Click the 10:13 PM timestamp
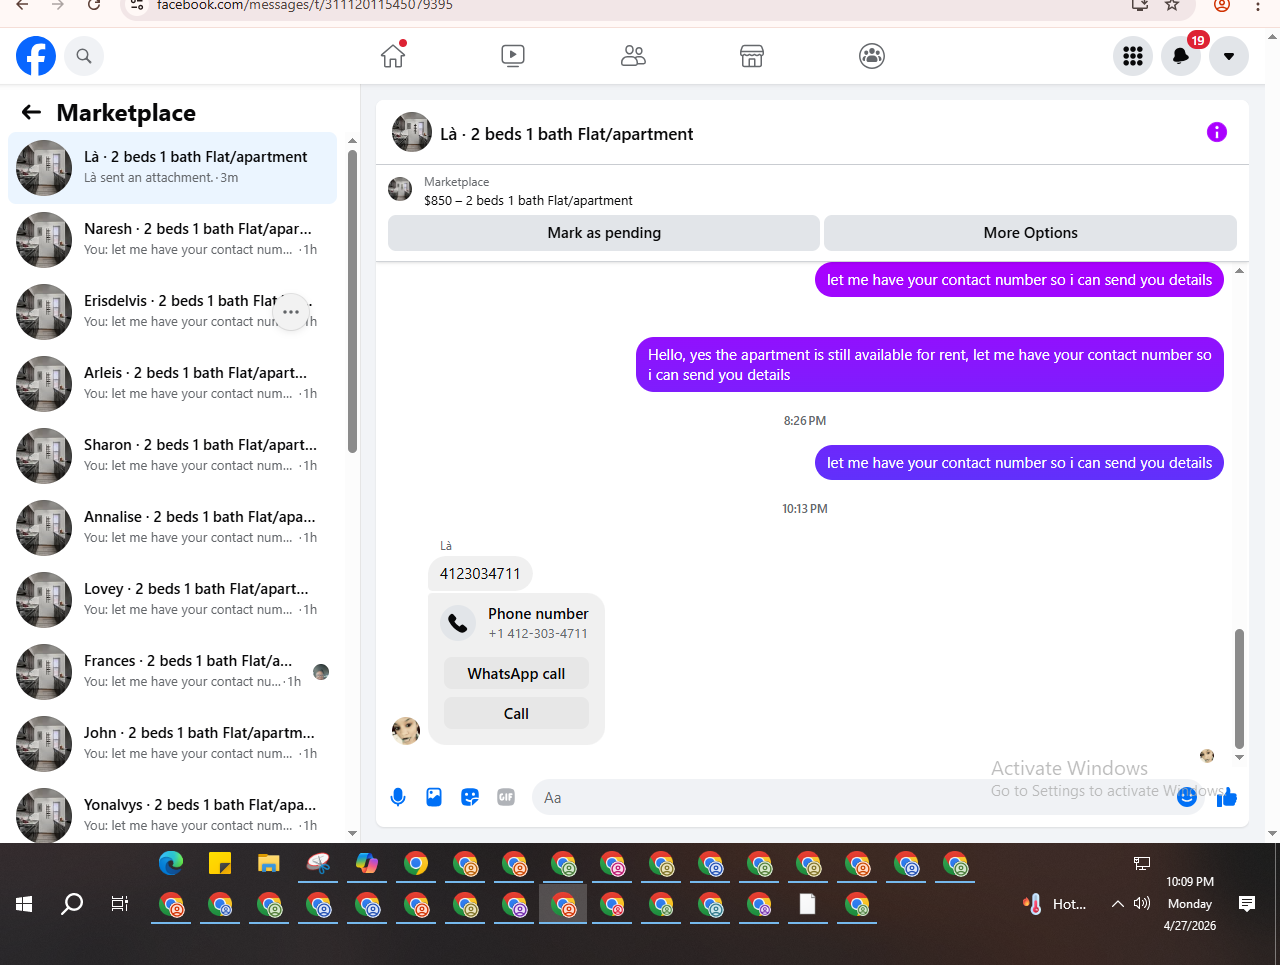 coord(805,509)
